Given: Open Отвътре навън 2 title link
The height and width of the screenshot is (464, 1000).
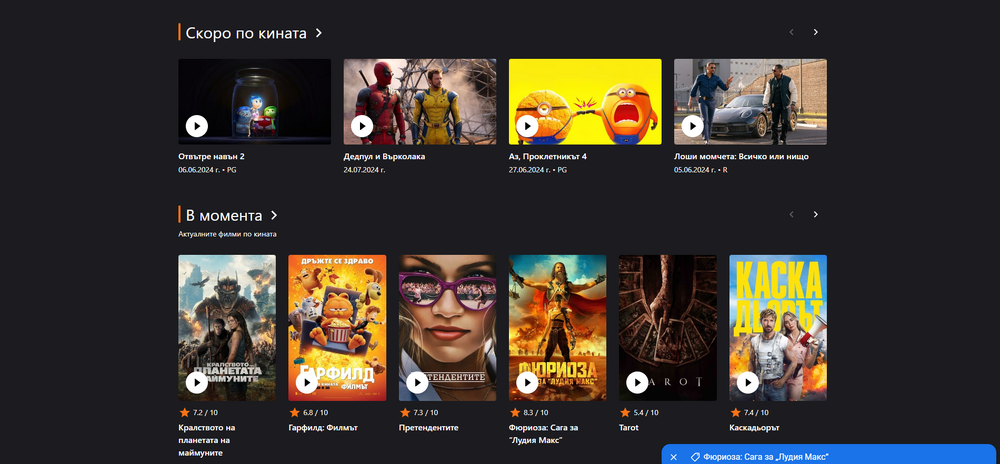Looking at the screenshot, I should (x=211, y=156).
